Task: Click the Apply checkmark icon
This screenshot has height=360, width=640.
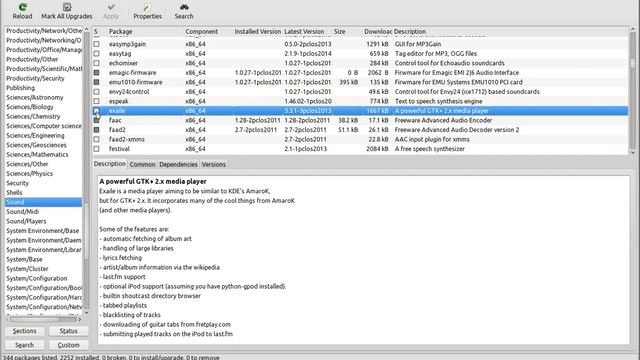Action: coord(111,7)
